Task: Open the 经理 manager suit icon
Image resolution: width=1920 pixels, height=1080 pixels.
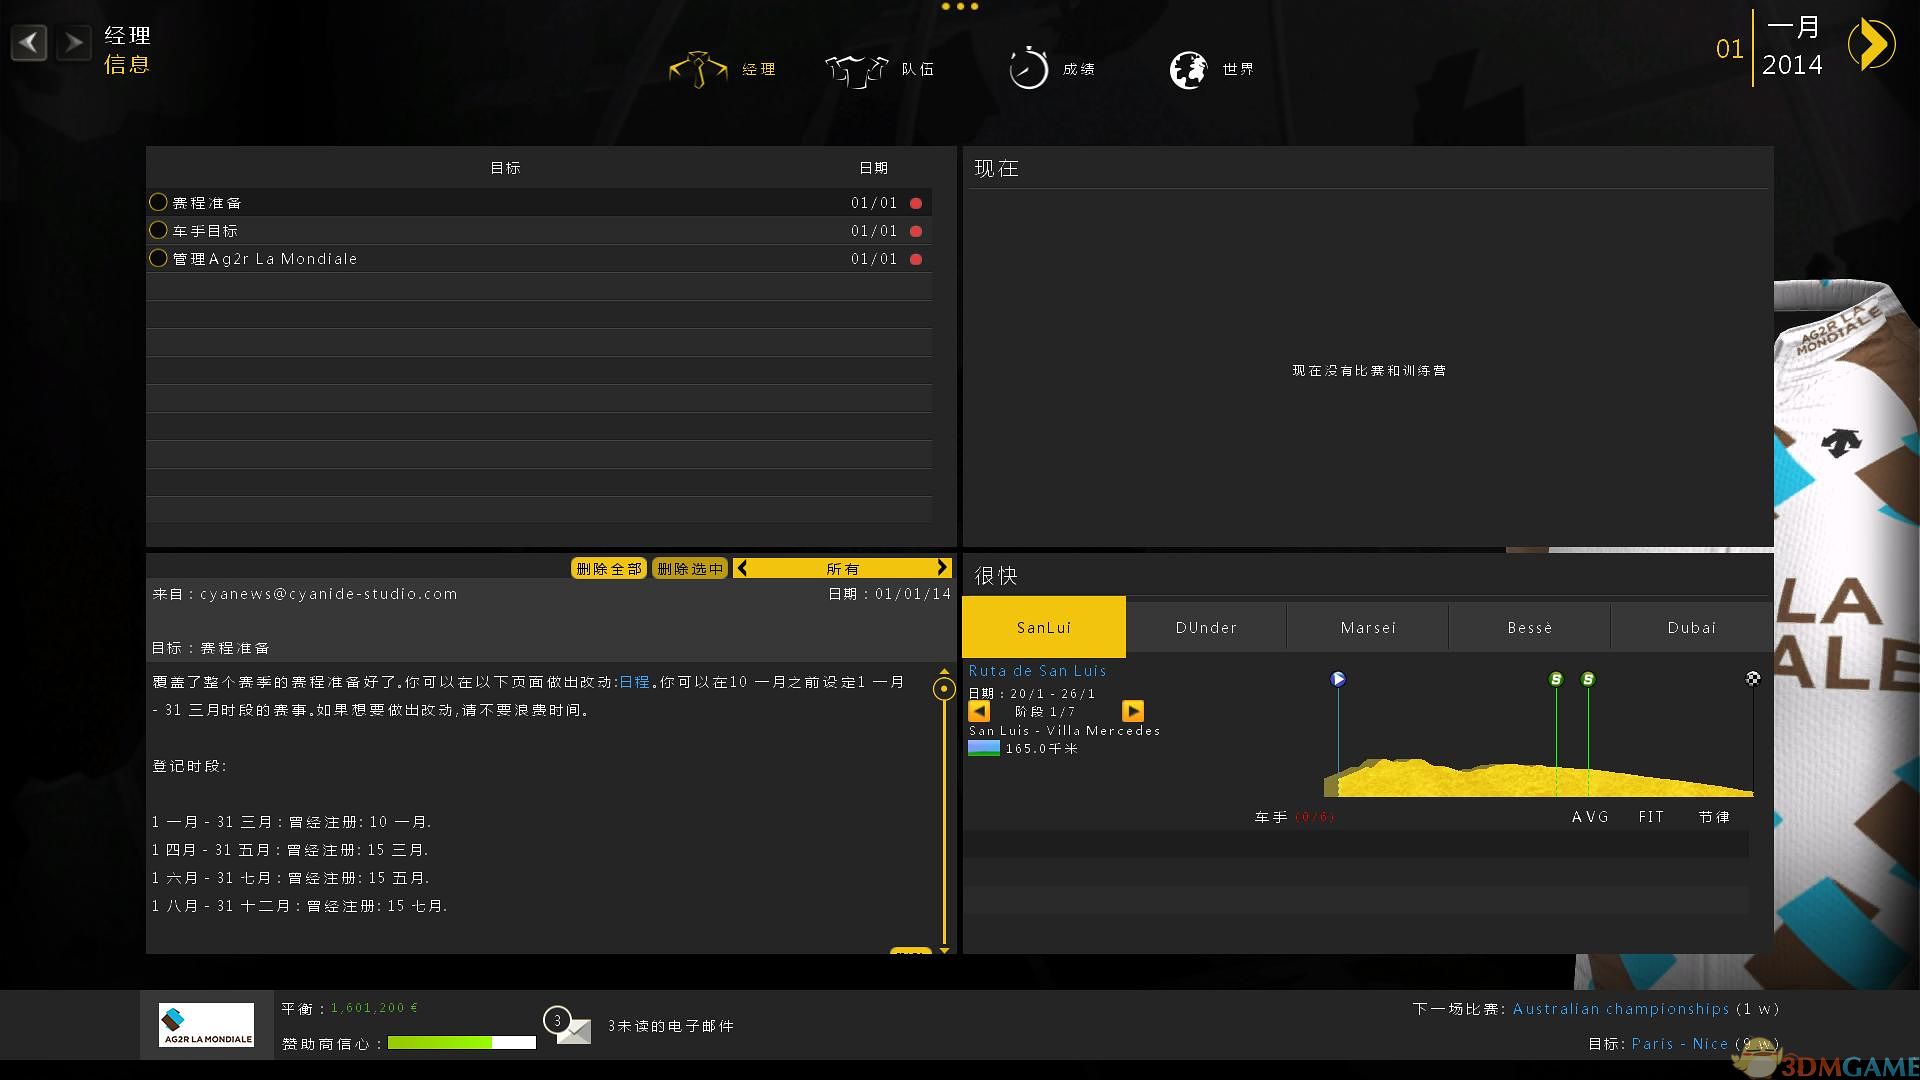Action: point(698,69)
